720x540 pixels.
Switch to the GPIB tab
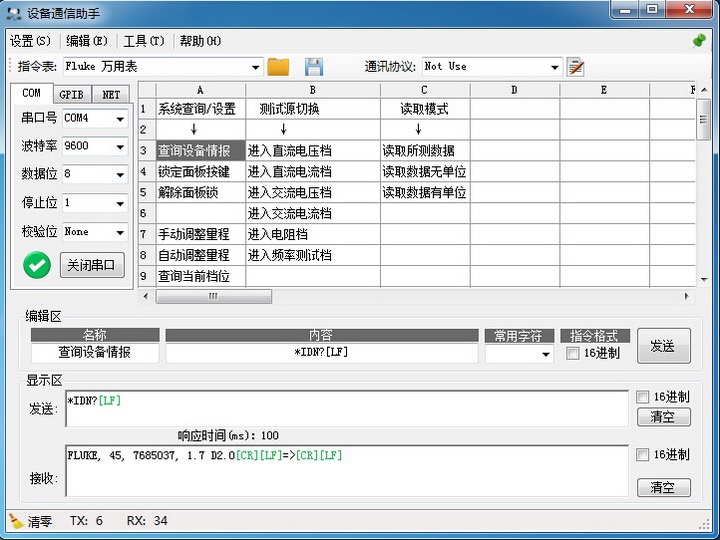coord(72,95)
